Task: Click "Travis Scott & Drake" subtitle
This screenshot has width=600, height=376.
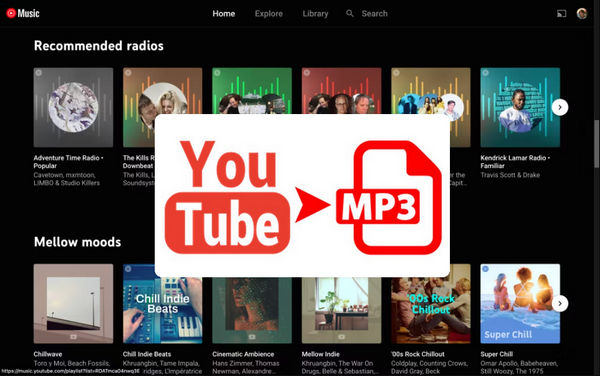Action: [x=510, y=175]
